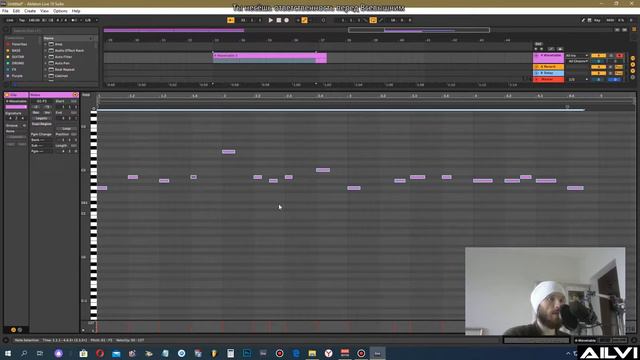Open the Yandex browser taskbar icon
The image size is (640, 360).
coord(329,353)
